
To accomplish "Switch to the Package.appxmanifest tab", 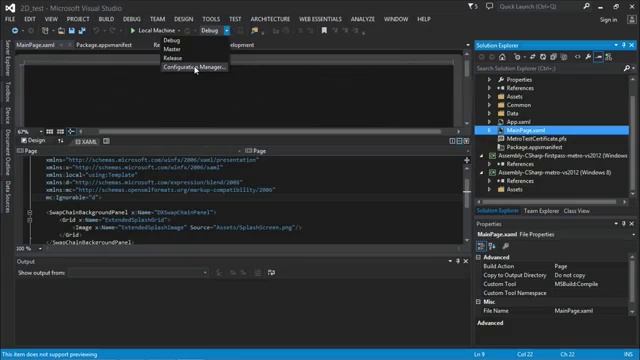I will click(x=104, y=45).
